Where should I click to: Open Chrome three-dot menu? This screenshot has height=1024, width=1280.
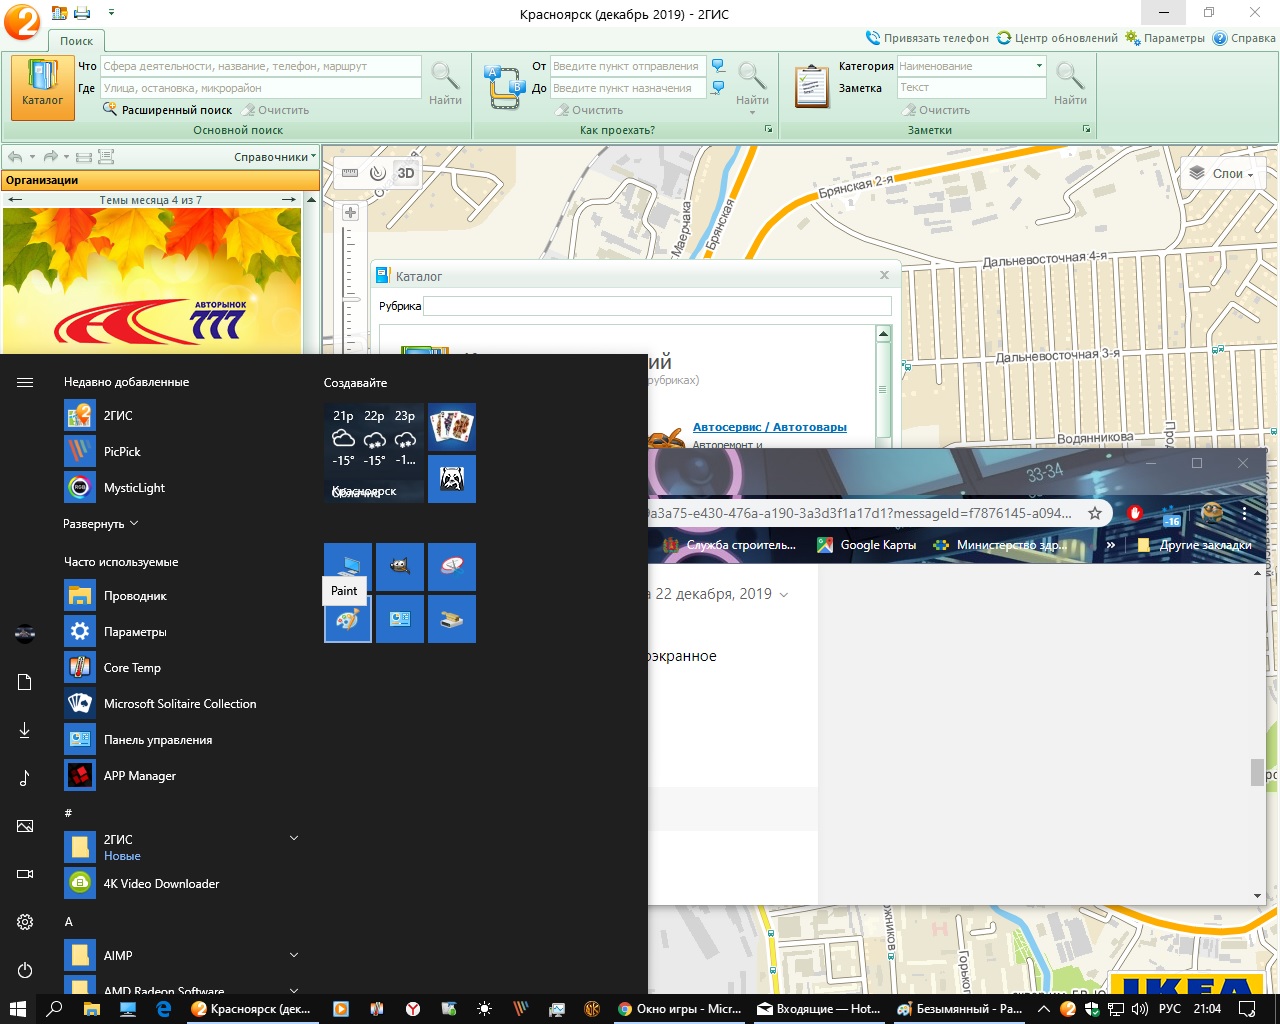tap(1244, 513)
